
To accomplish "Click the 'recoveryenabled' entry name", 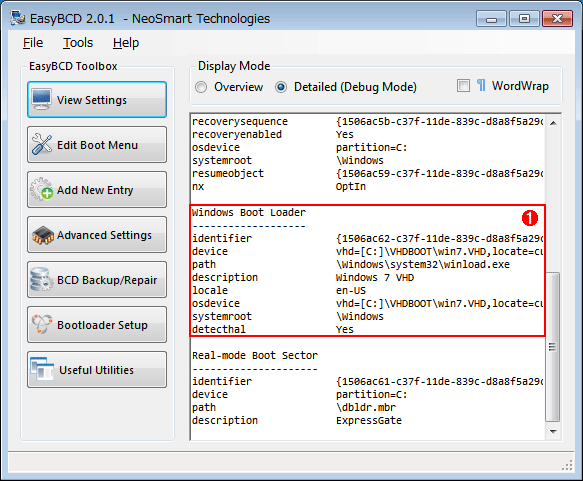I will tap(237, 134).
